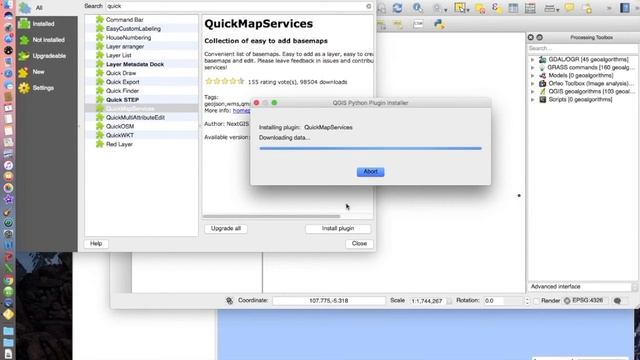This screenshot has height=360, width=640.
Task: Click the CSW catalog icon in toolbar
Action: 418,24
